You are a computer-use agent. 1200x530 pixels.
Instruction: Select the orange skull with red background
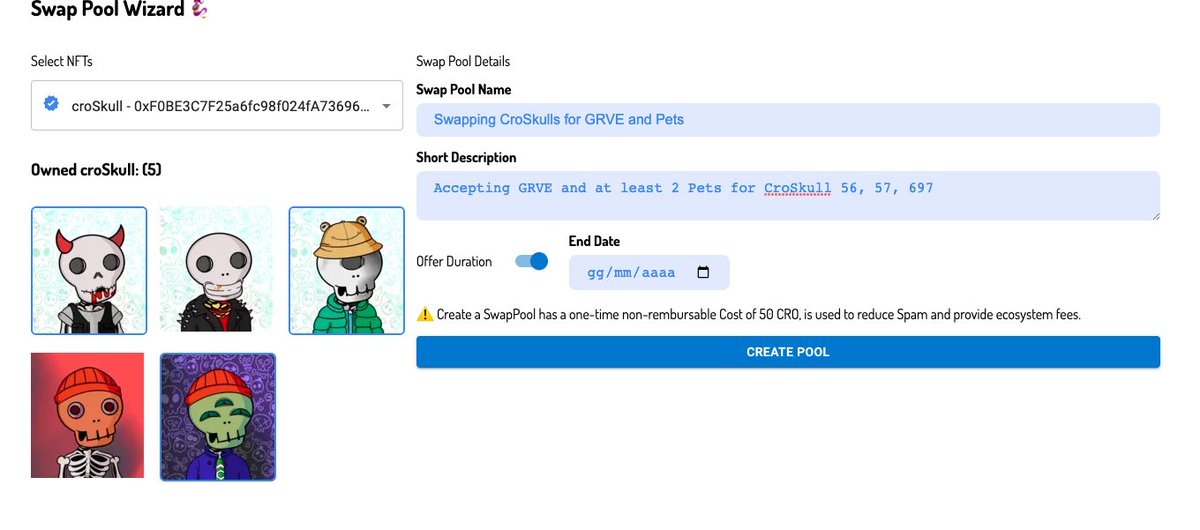click(88, 415)
